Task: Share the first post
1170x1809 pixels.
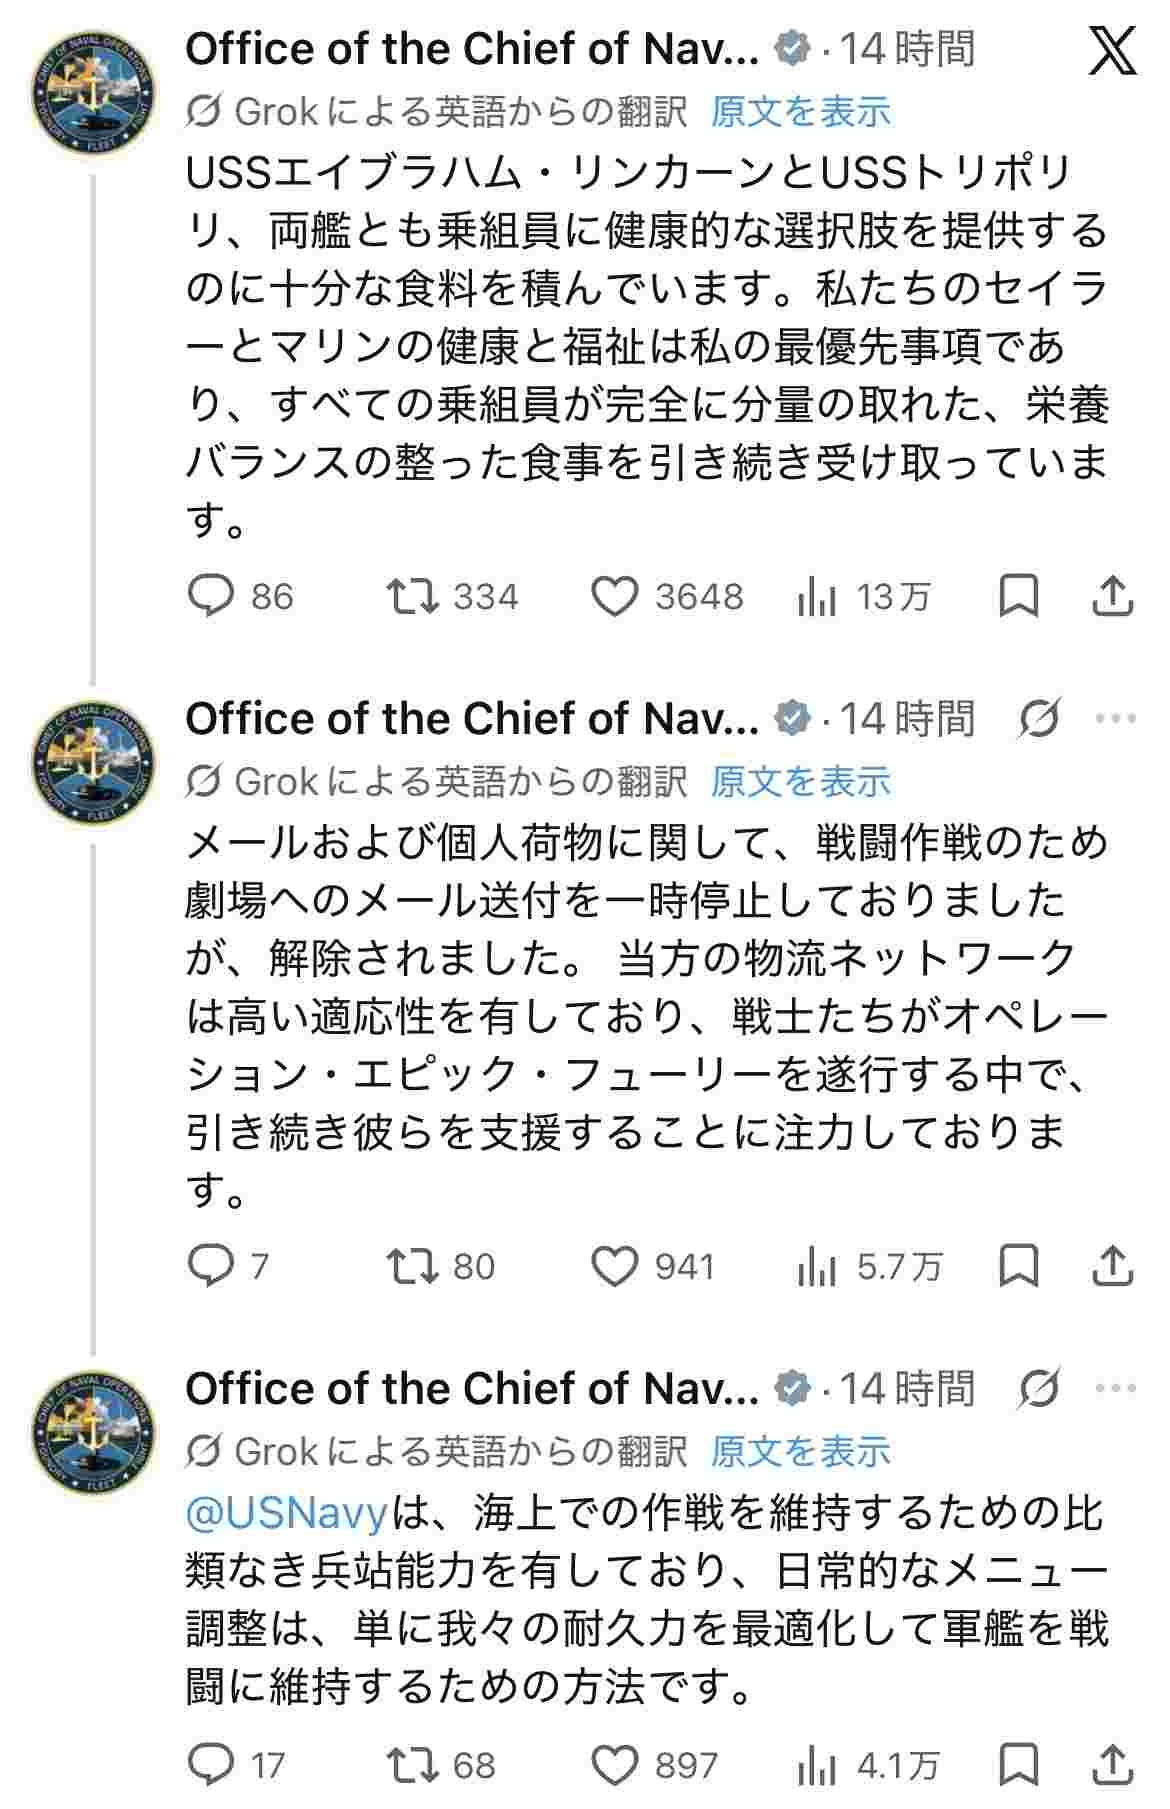Action: click(x=1112, y=596)
